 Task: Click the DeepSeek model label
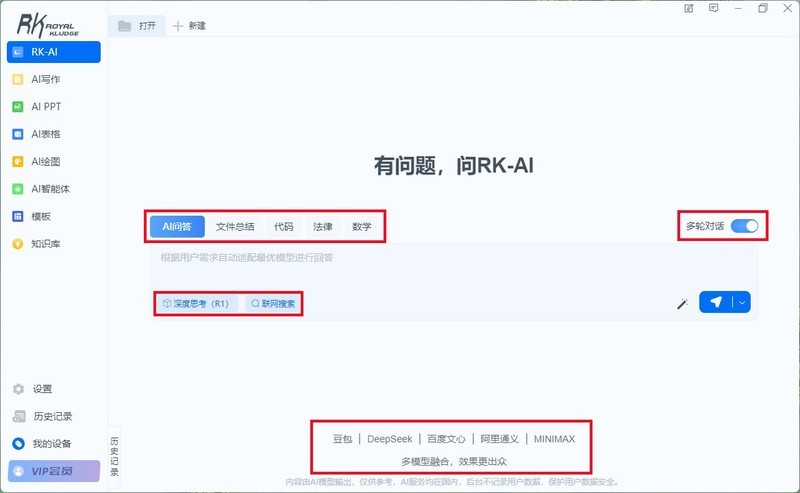click(389, 439)
